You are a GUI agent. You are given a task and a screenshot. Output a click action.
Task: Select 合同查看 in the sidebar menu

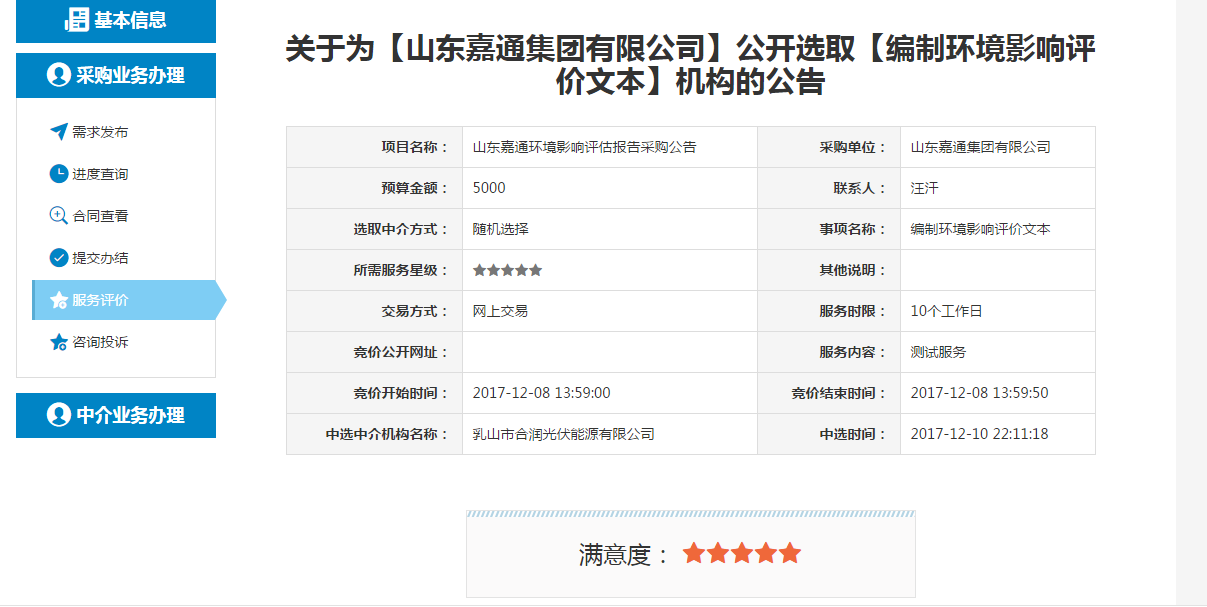[100, 216]
